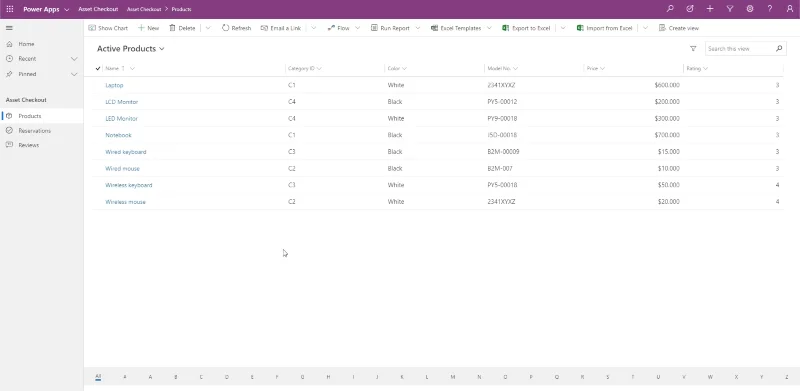This screenshot has height=391, width=800.
Task: Open Category ID column header menu
Action: point(305,68)
